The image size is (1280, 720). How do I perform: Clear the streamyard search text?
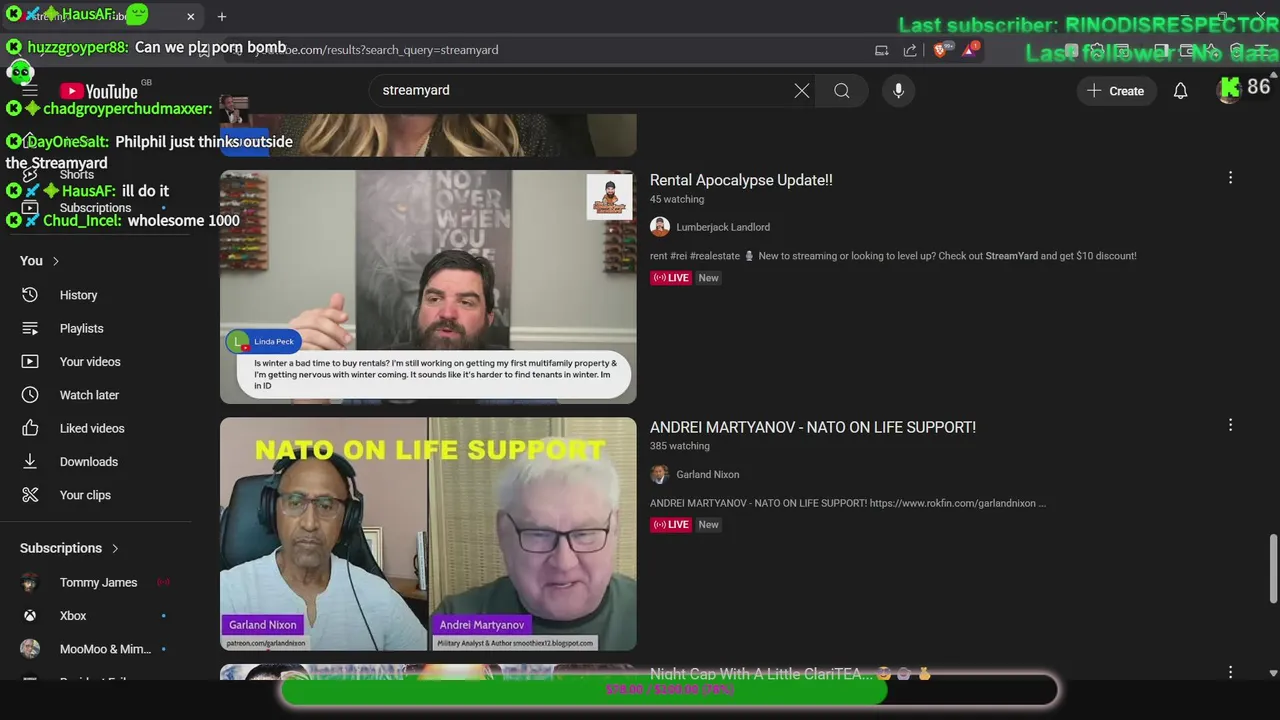click(802, 90)
